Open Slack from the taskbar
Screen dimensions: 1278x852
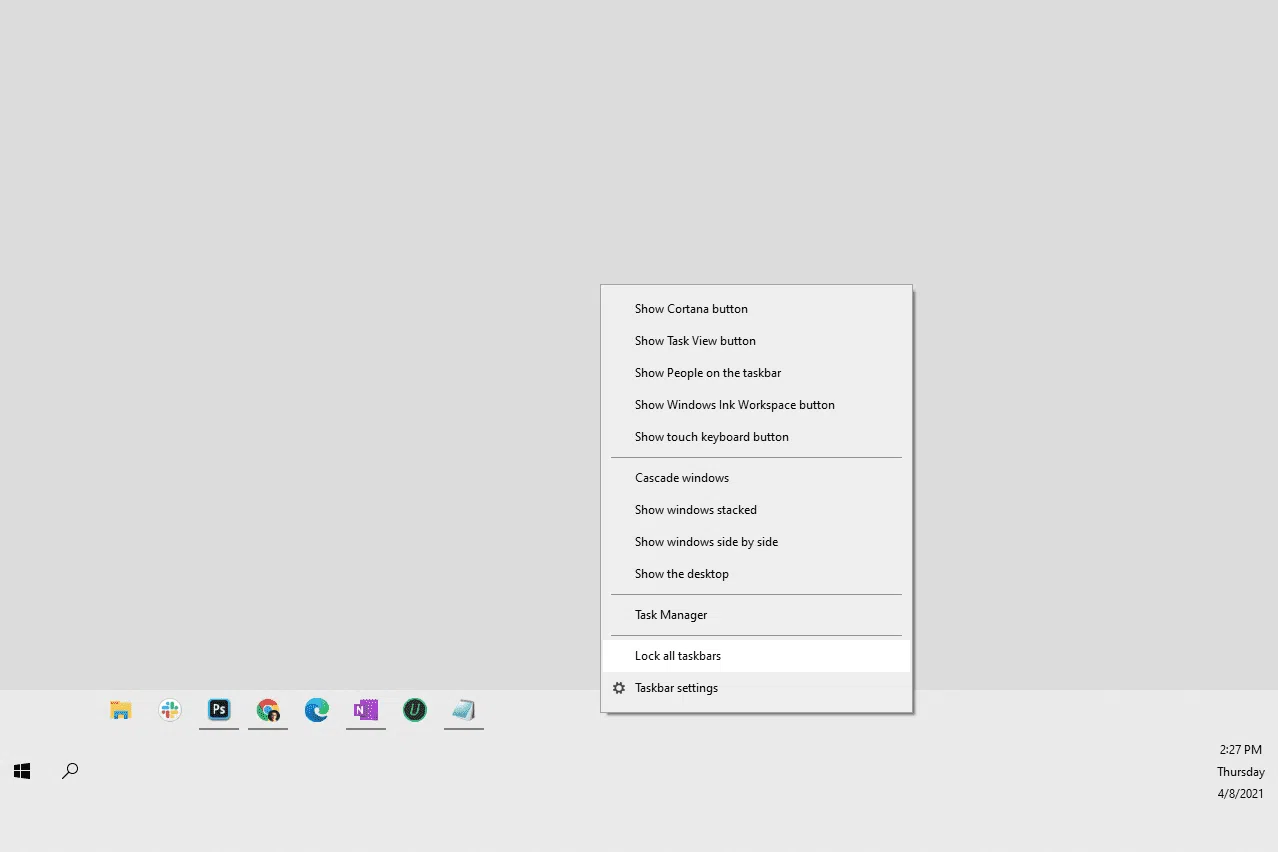tap(170, 711)
